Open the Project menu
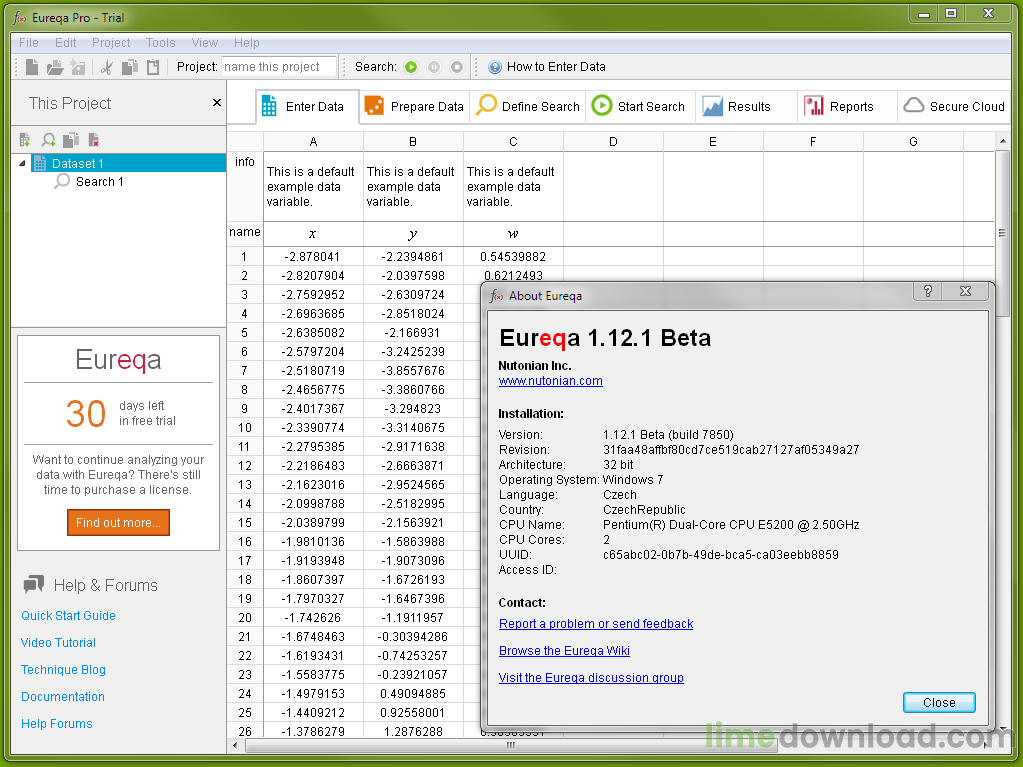 [x=111, y=42]
